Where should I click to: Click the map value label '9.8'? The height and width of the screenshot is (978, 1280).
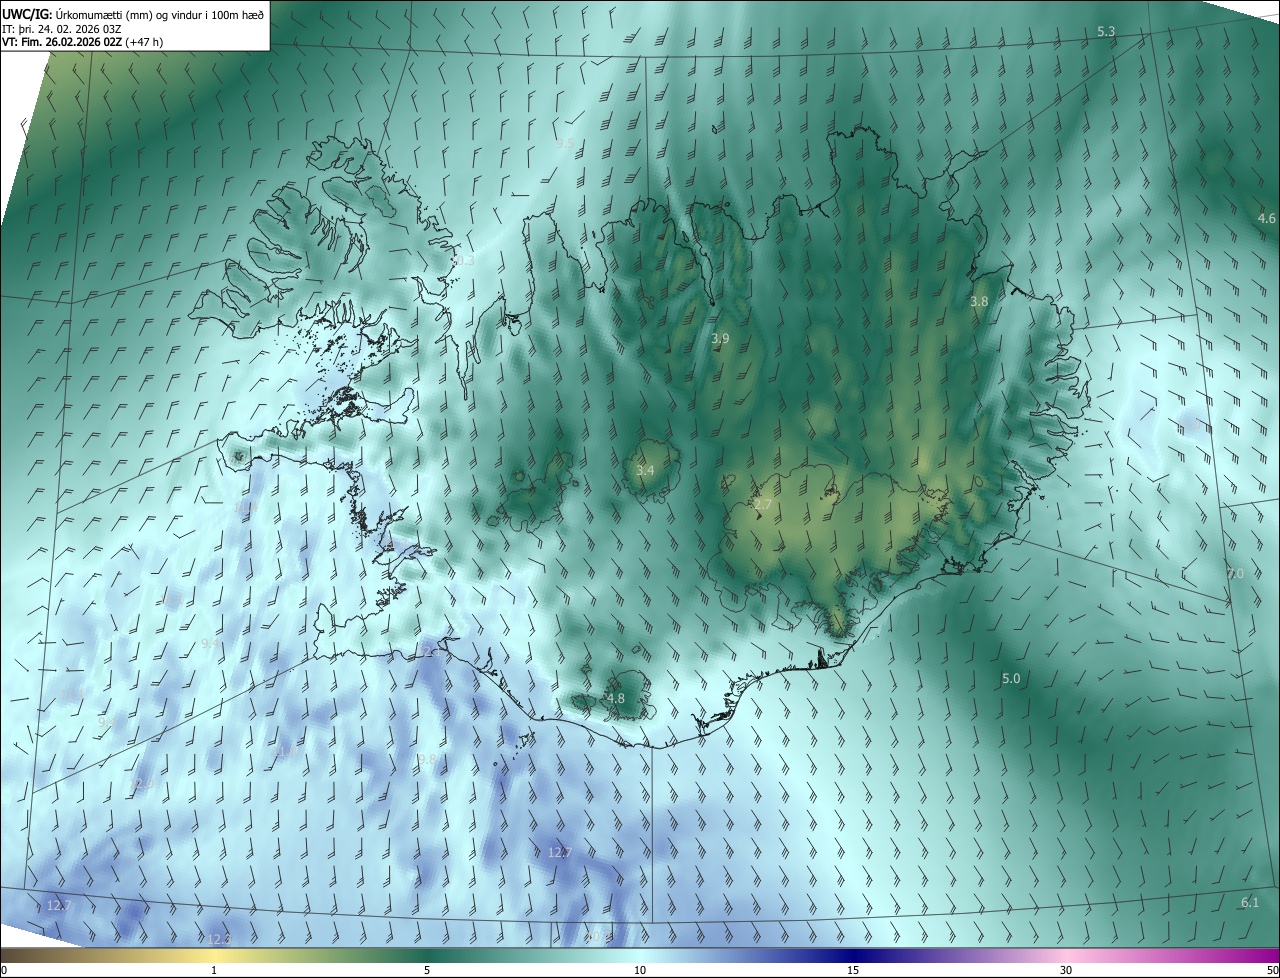[x=427, y=759]
